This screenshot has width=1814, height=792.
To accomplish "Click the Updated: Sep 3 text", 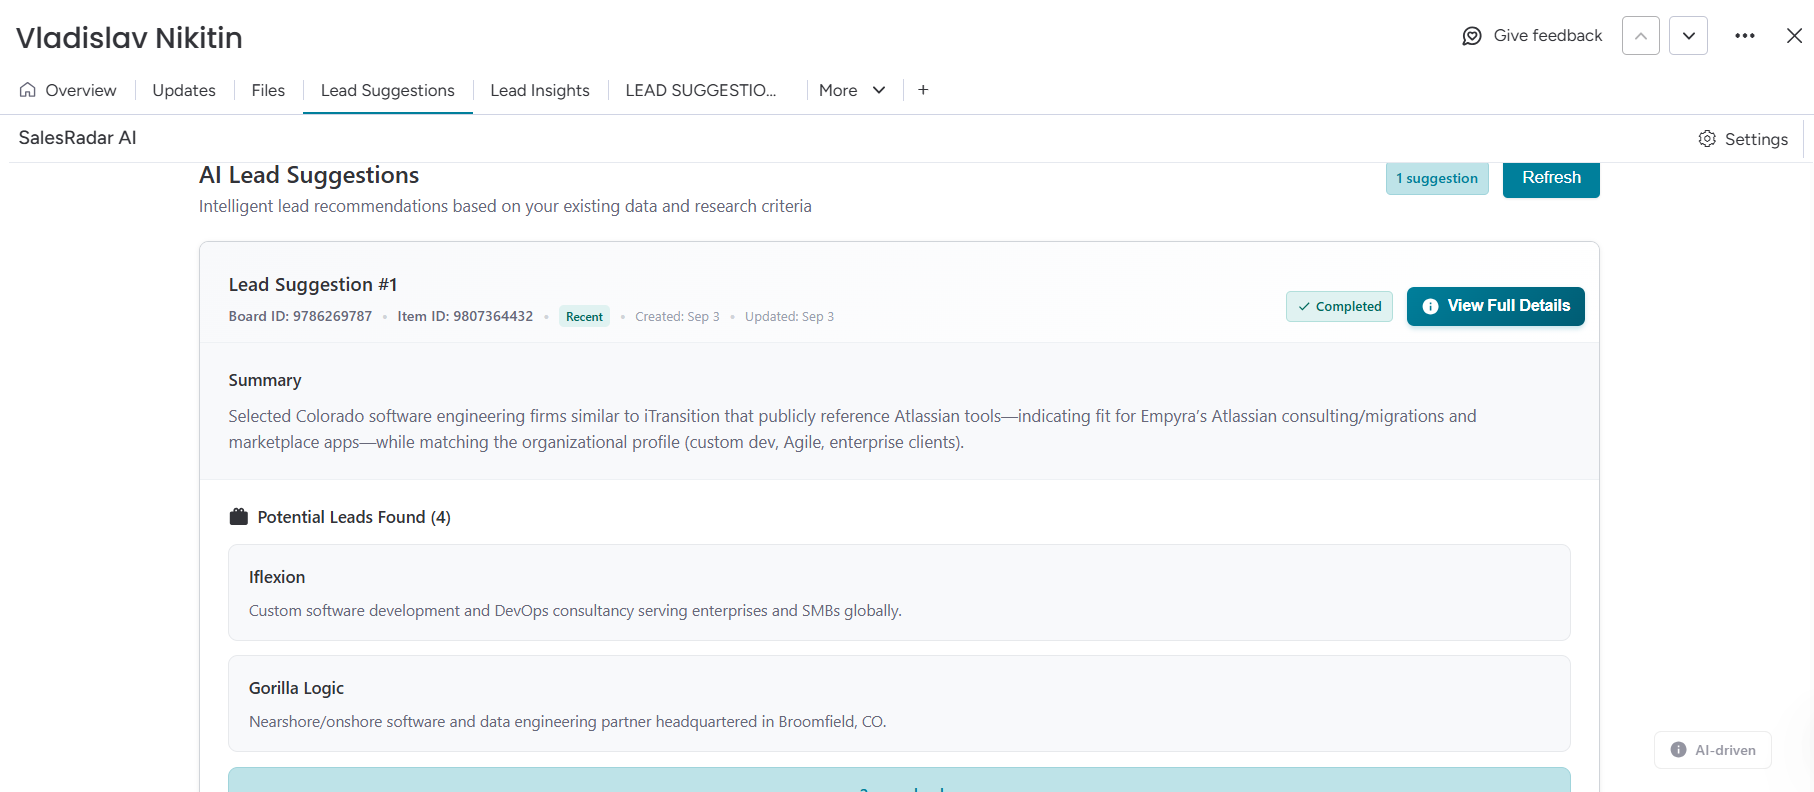I will 789,317.
